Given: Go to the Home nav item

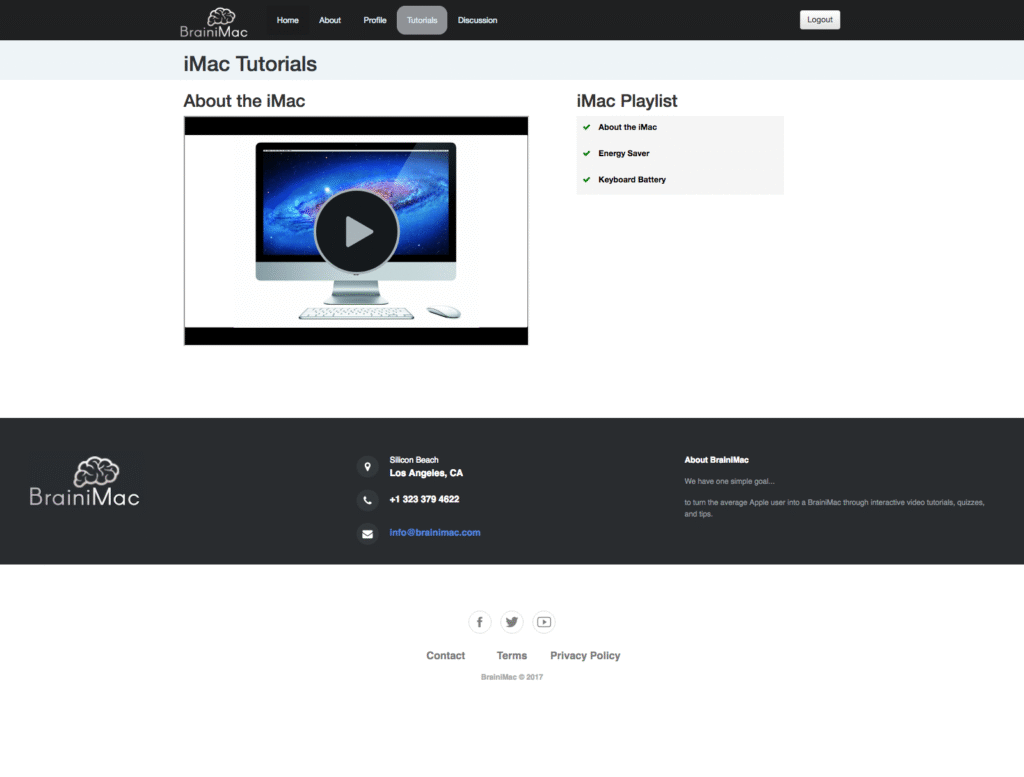Looking at the screenshot, I should 287,20.
